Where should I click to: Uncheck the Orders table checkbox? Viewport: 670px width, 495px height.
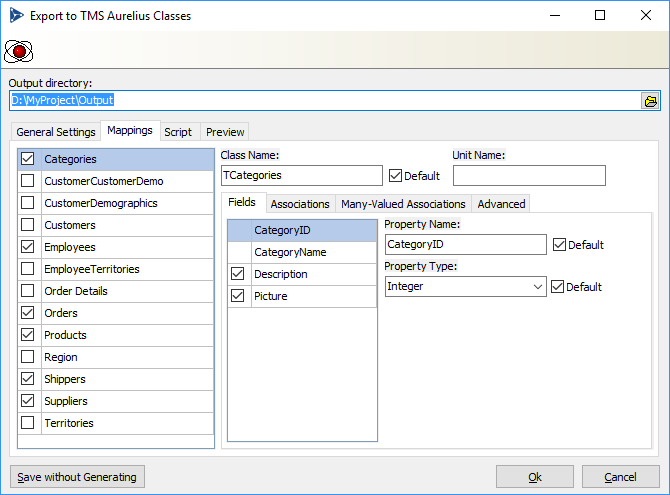tap(28, 313)
